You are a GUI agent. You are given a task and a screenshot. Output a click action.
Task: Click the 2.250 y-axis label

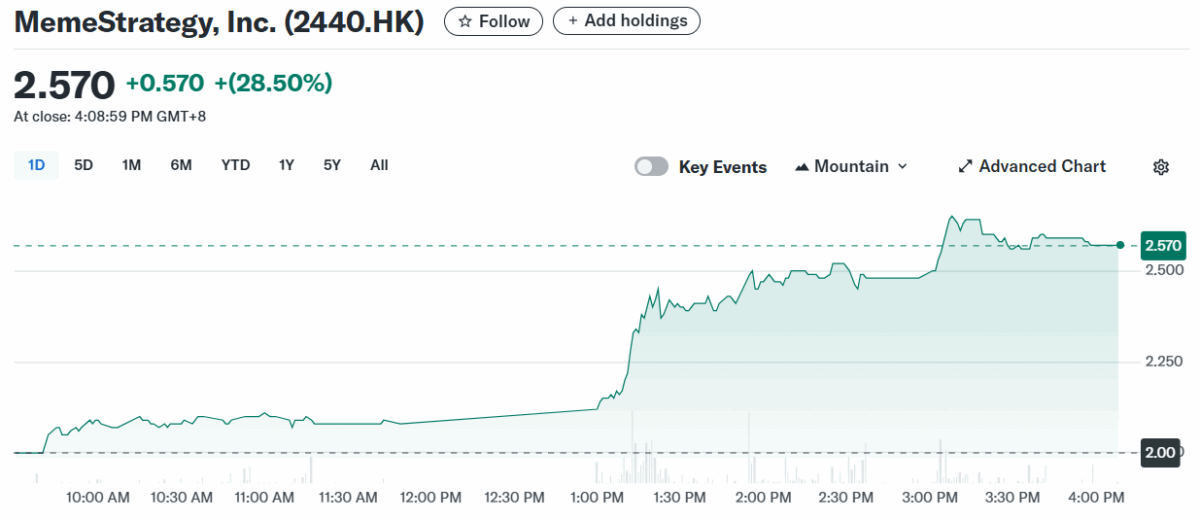(x=1165, y=362)
